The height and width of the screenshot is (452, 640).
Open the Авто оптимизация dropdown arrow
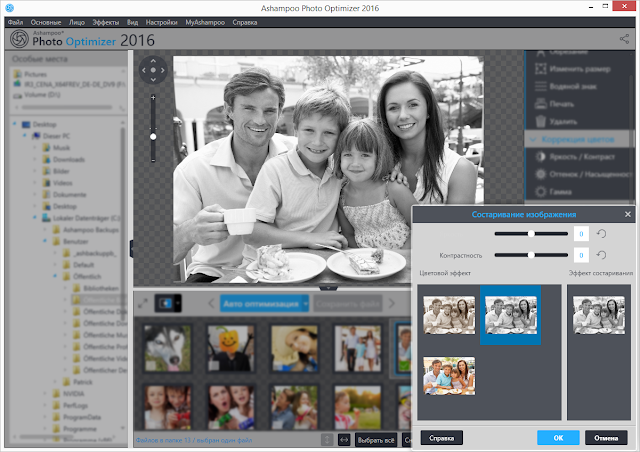305,304
